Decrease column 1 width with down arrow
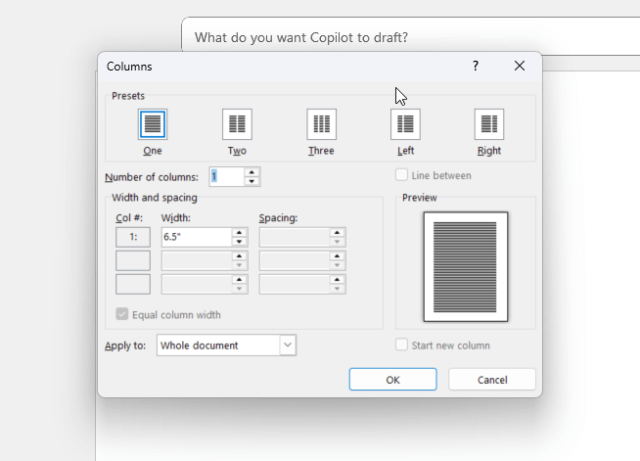Screen dimensions: 640x461 click(240, 242)
